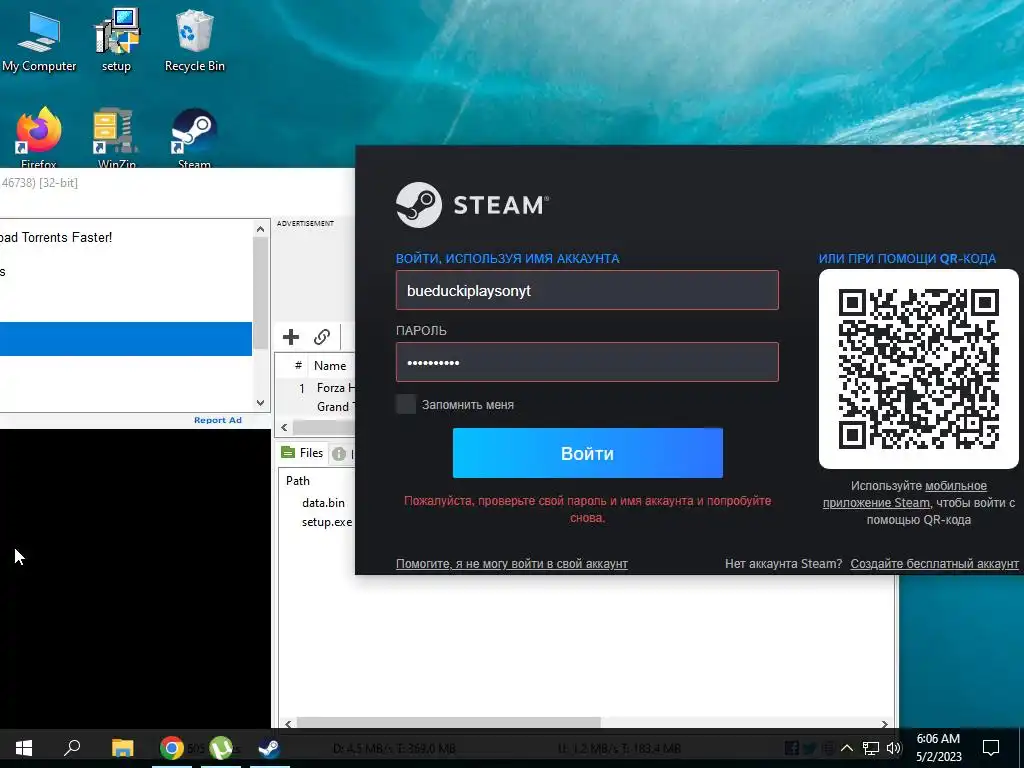The height and width of the screenshot is (768, 1024).
Task: Click 'Torrents Faster!' ad text
Action: point(67,238)
